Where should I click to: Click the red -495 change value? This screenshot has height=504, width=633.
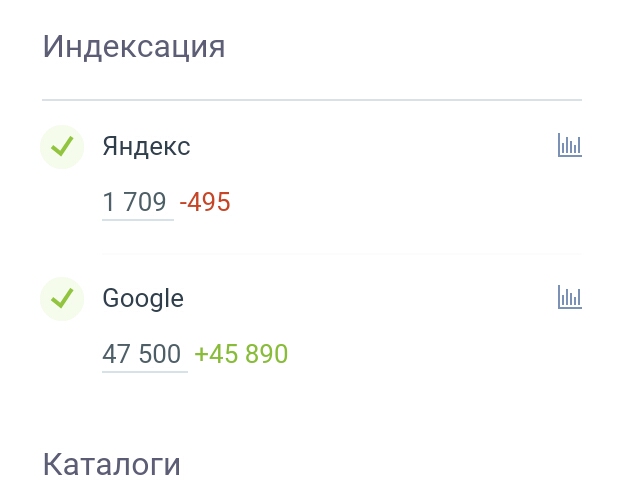pos(205,203)
